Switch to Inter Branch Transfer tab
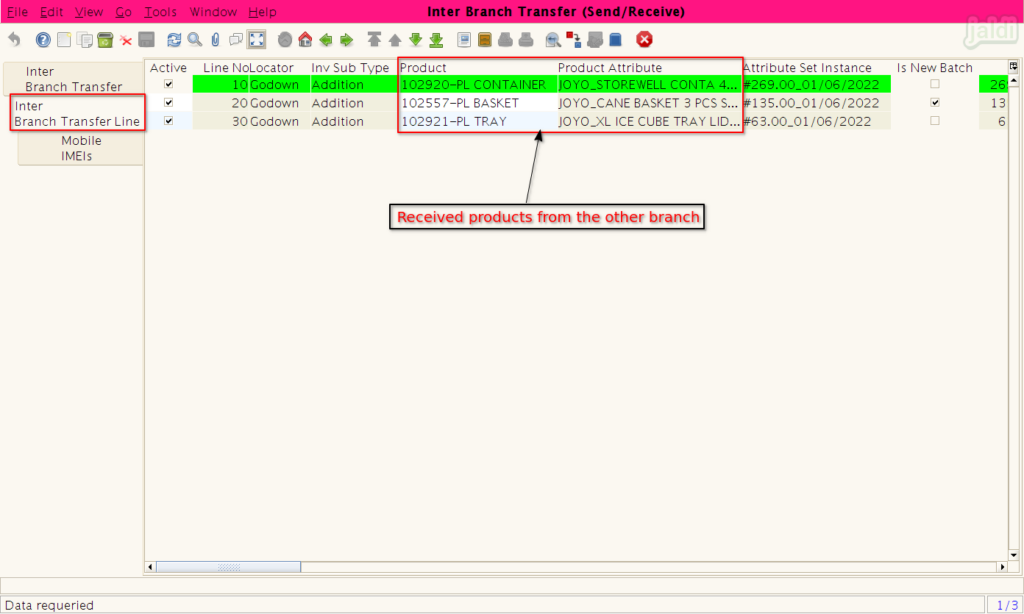The width and height of the screenshot is (1024, 614). click(73, 79)
